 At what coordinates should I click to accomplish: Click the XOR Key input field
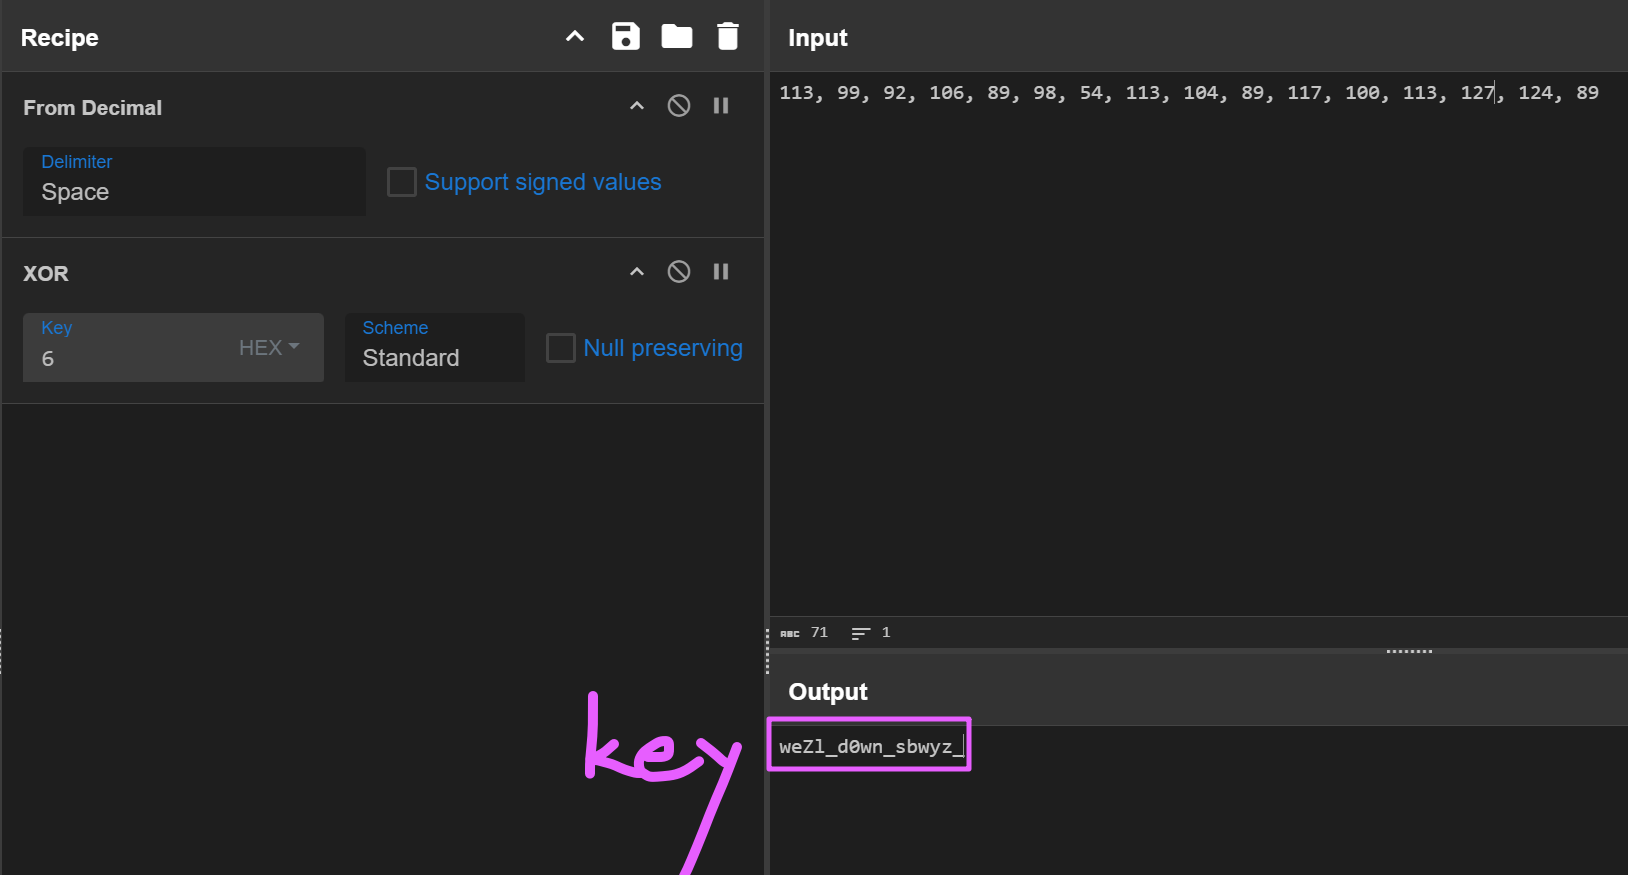pyautogui.click(x=130, y=347)
